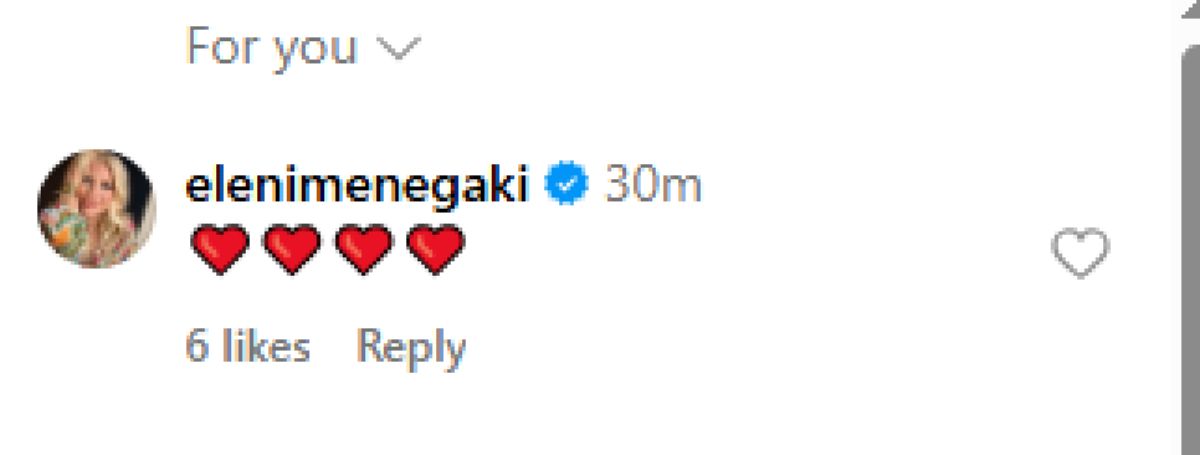Click the first red heart emoji
The image size is (1200, 455).
219,249
